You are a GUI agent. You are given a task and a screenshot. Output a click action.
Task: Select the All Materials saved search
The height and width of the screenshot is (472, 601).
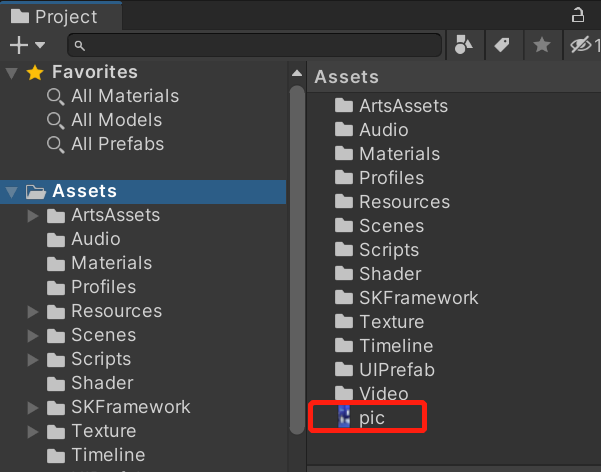[x=124, y=96]
